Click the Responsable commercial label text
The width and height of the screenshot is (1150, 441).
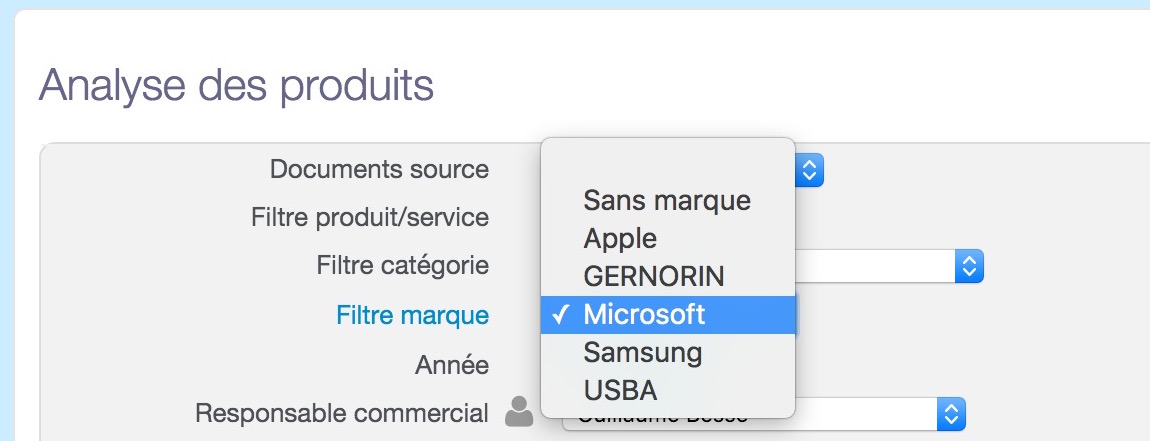click(342, 413)
